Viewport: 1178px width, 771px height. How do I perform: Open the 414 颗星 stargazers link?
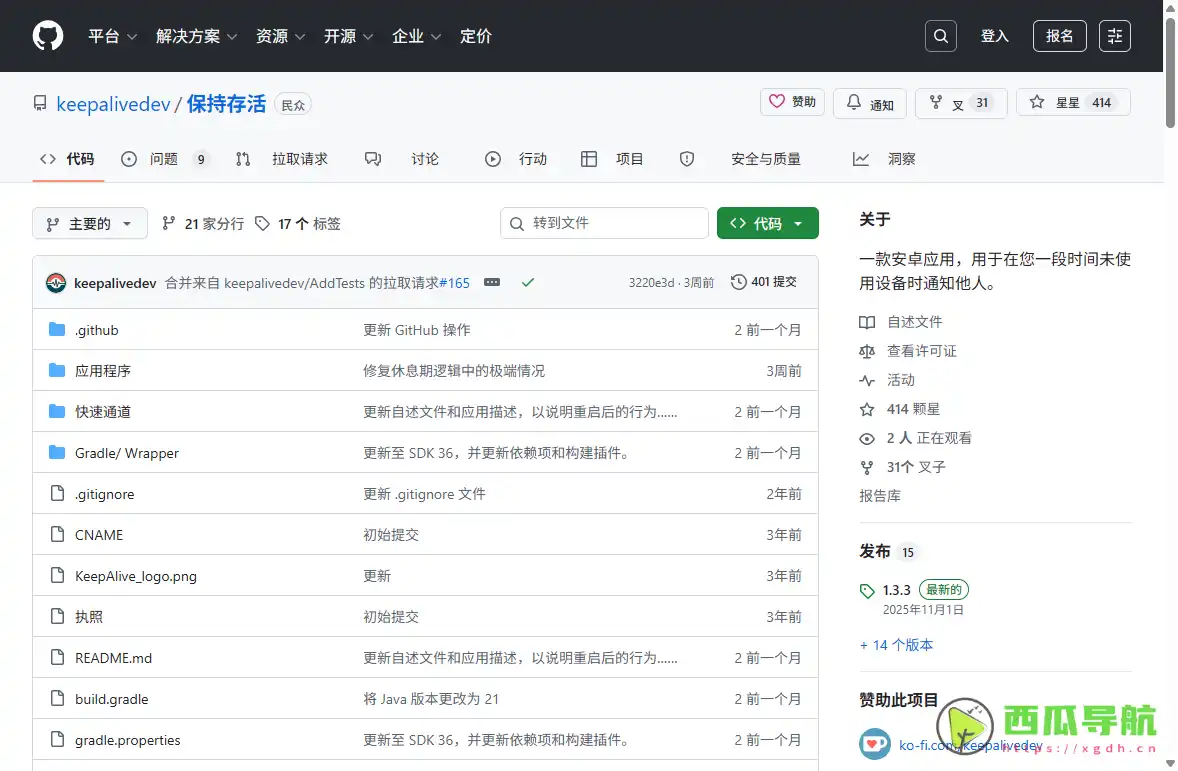pos(913,409)
